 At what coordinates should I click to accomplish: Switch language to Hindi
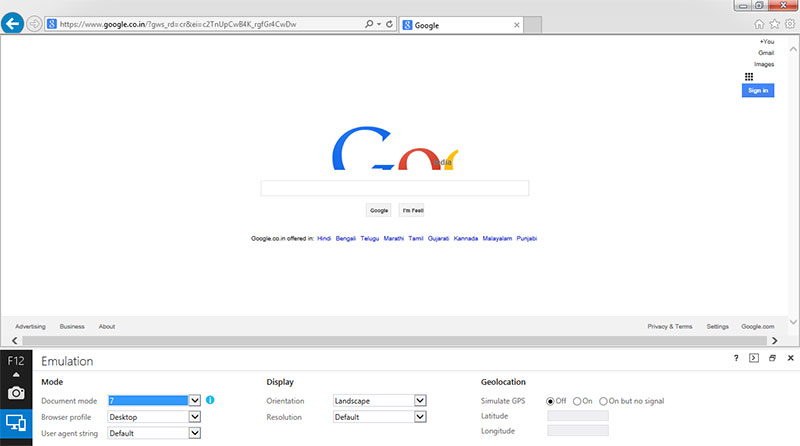pos(324,238)
